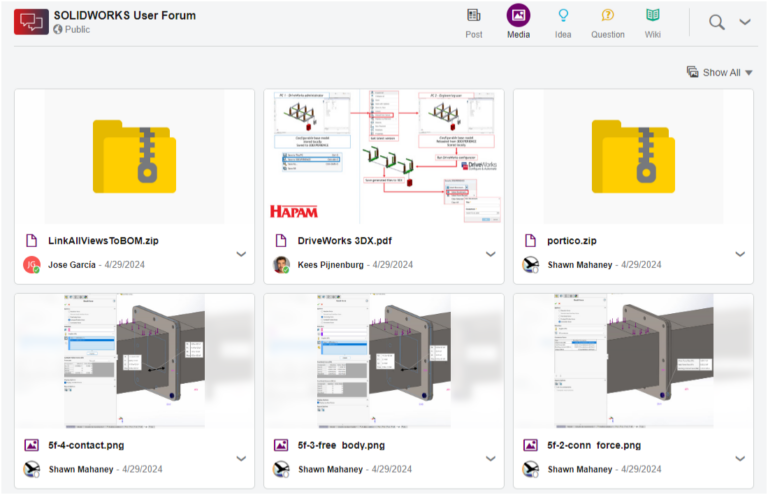Viewport: 768px width, 495px height.
Task: Click Kees Pijnenburg's profile picture
Action: coord(281,265)
